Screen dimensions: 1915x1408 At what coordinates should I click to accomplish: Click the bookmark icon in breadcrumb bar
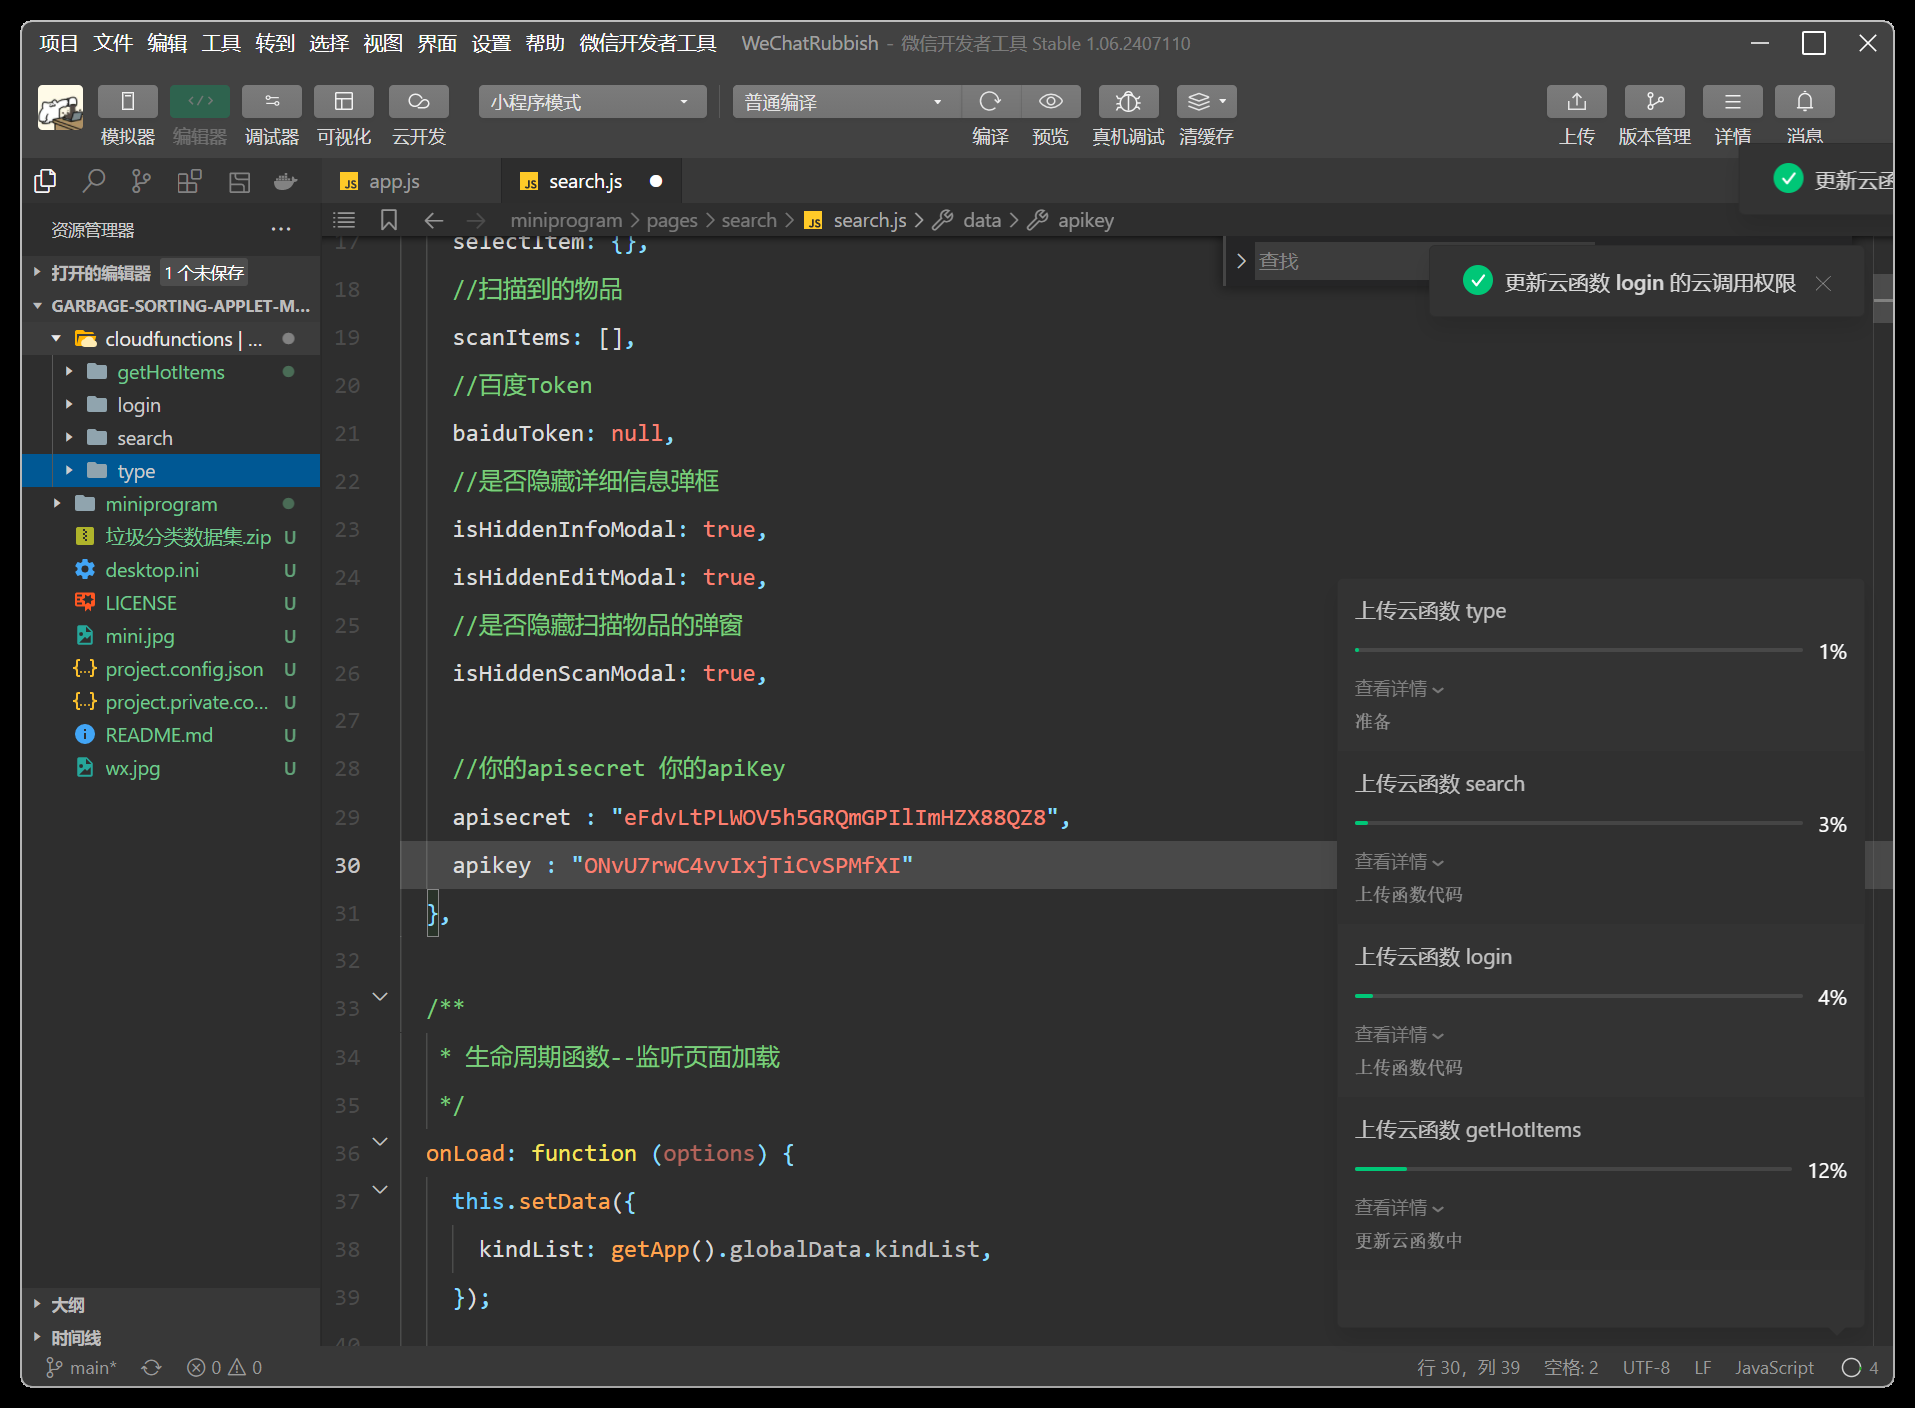pos(389,220)
